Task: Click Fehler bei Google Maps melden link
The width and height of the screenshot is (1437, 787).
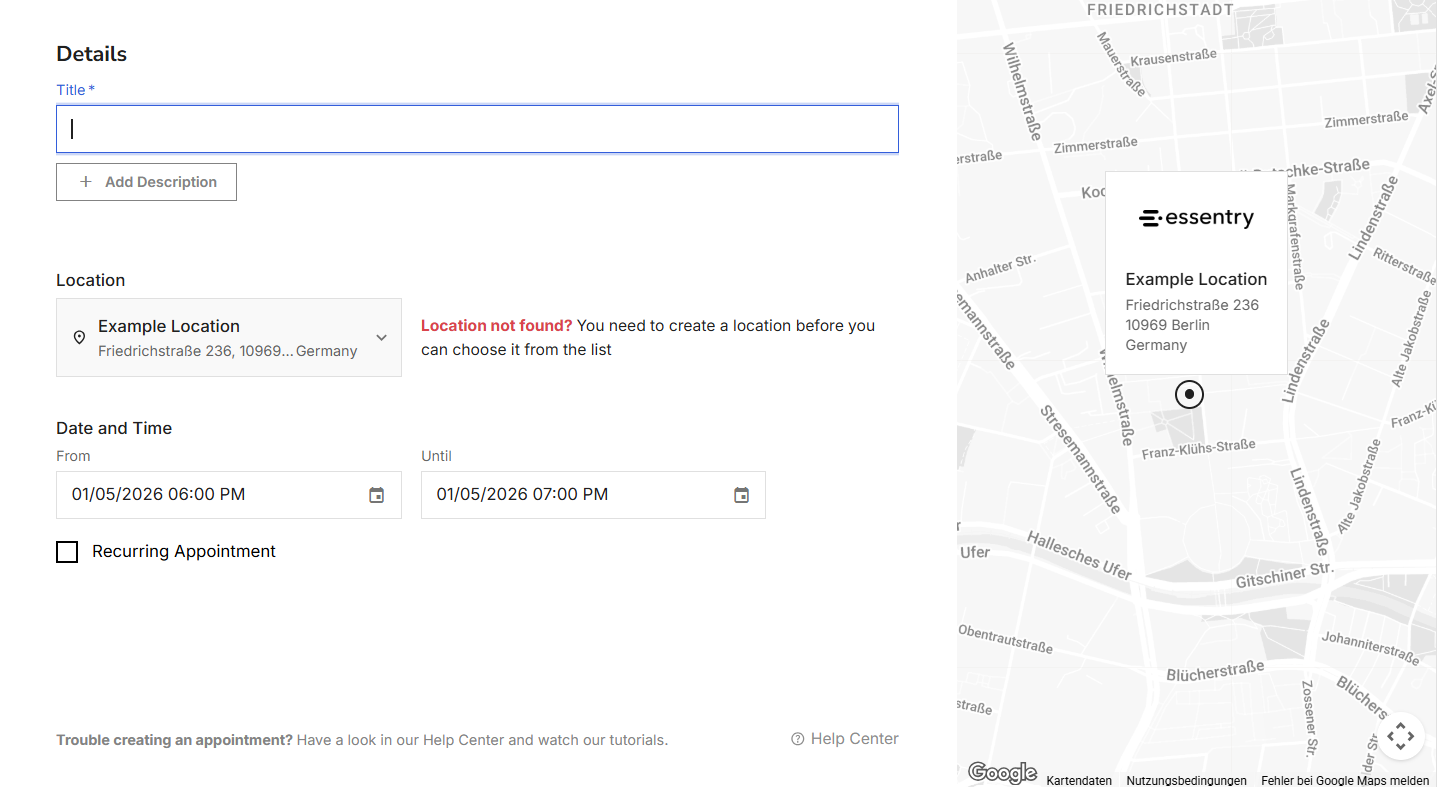Action: pos(1345,781)
